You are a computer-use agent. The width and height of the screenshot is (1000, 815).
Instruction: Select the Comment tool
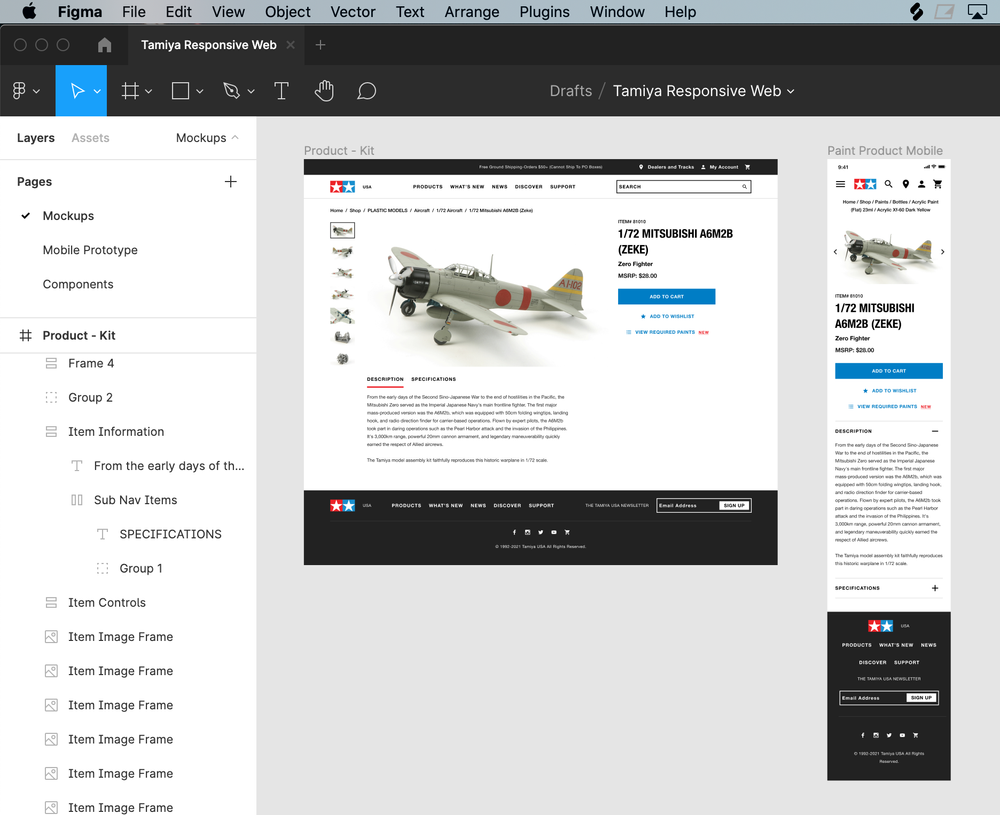tap(367, 91)
